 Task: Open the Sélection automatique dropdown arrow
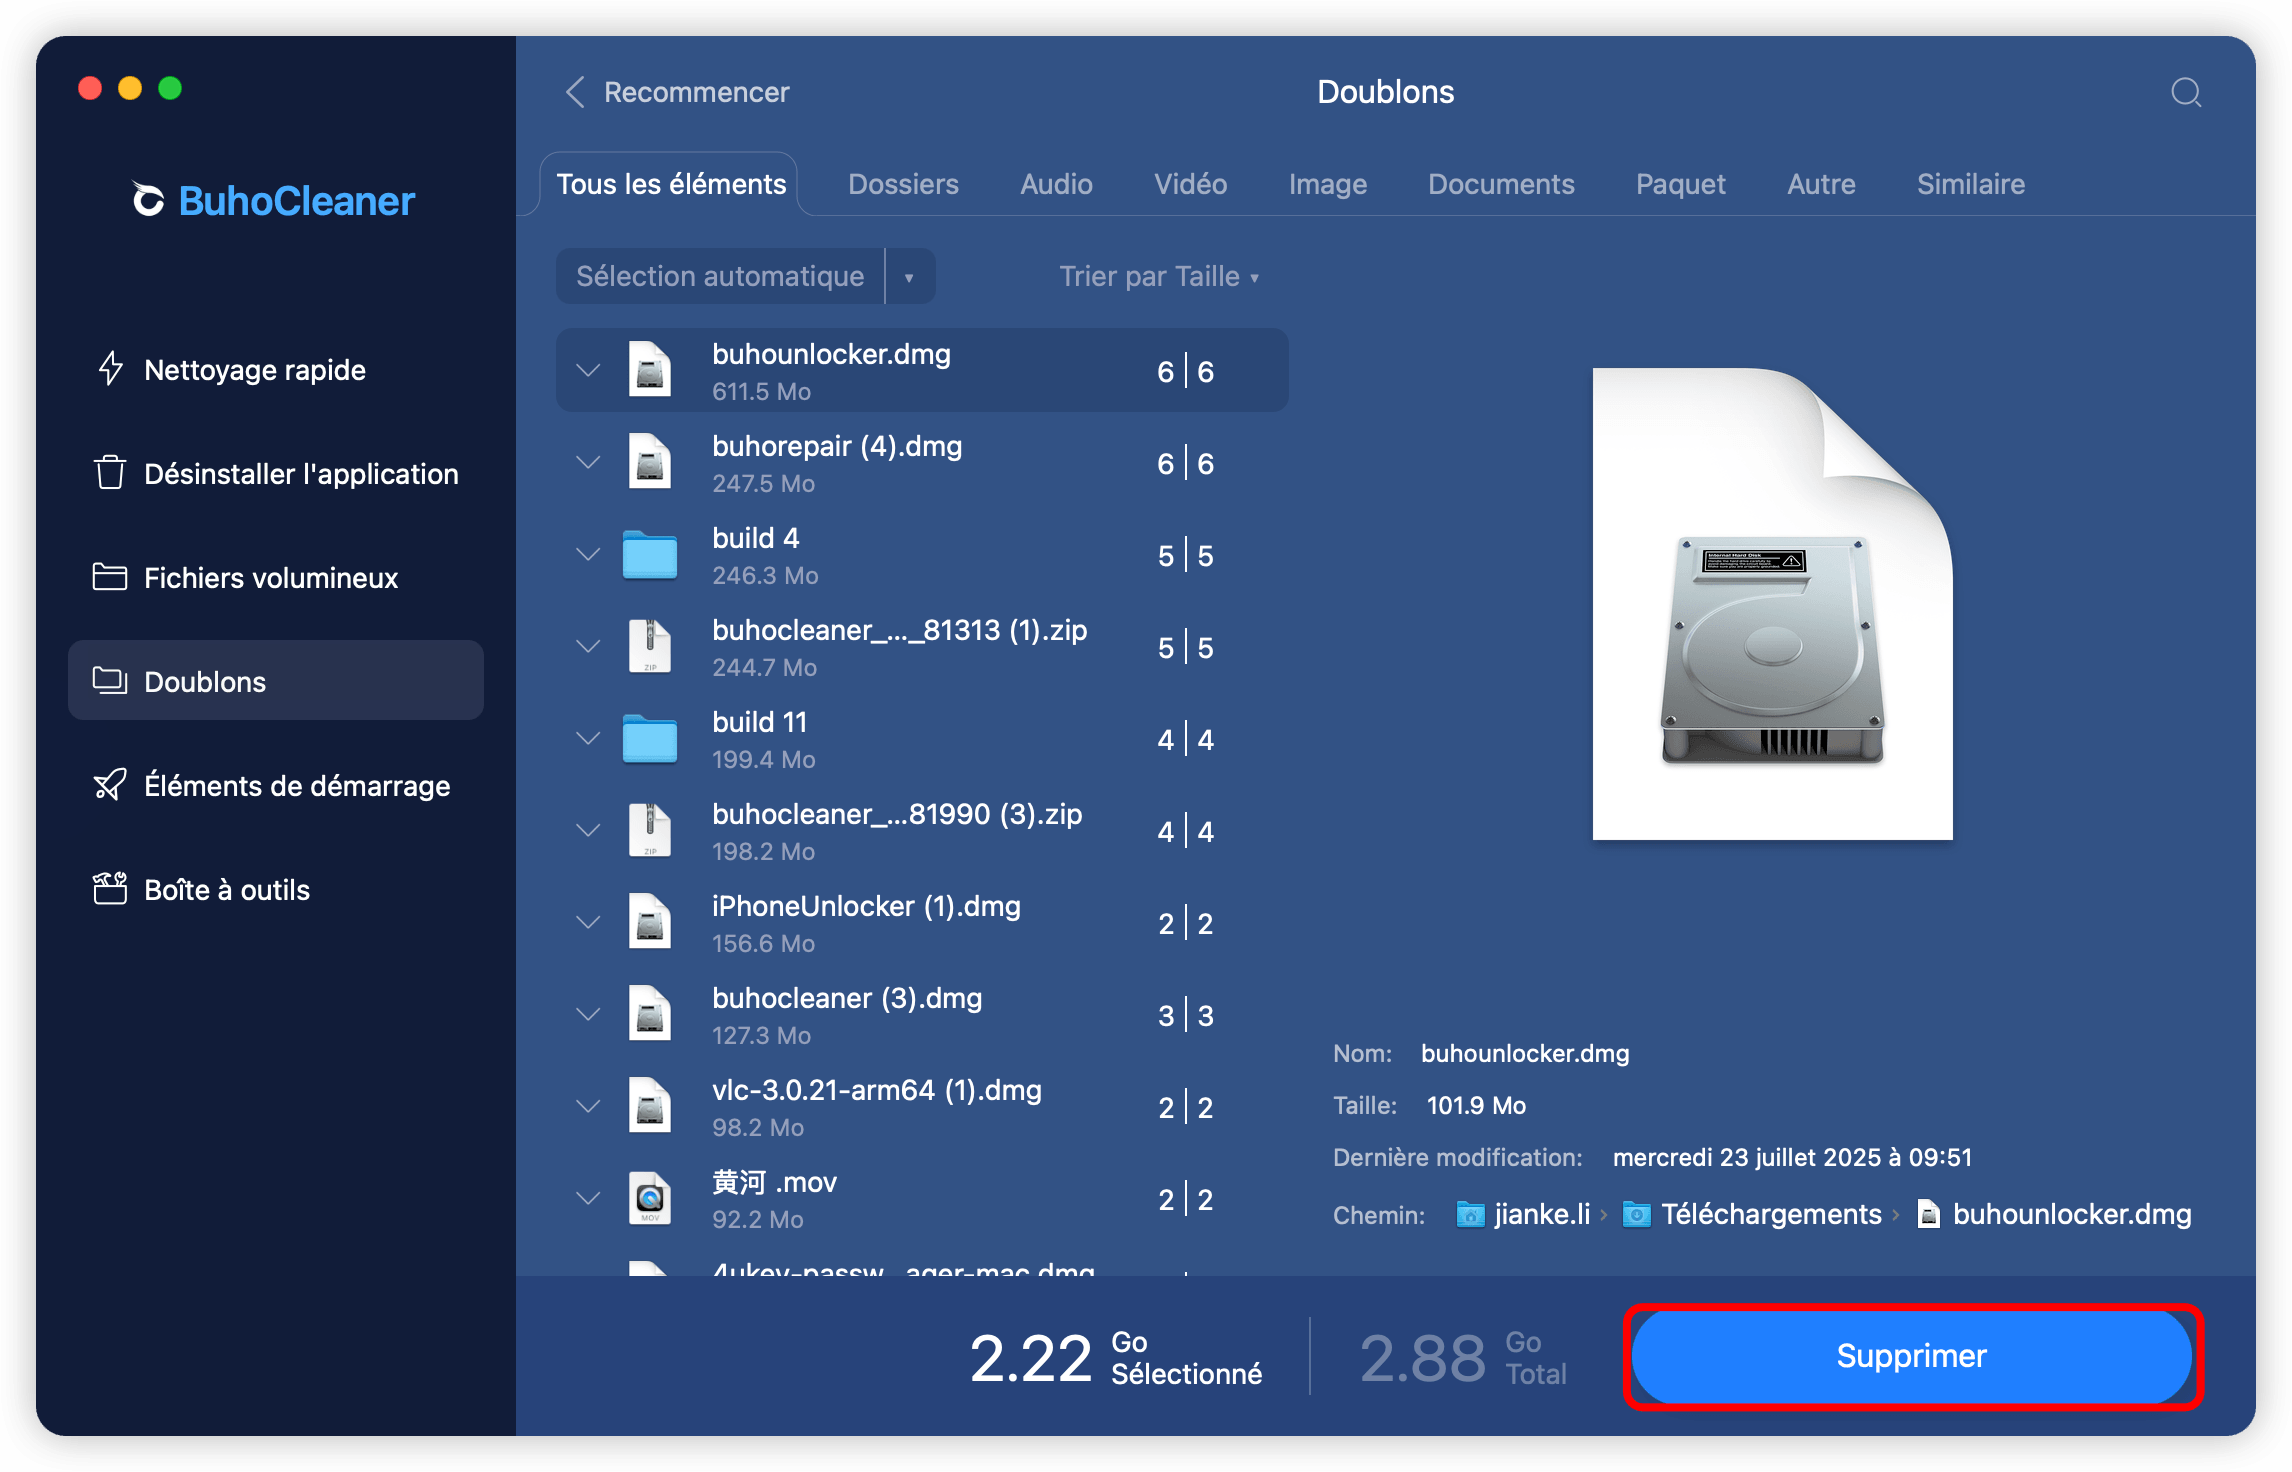[910, 277]
